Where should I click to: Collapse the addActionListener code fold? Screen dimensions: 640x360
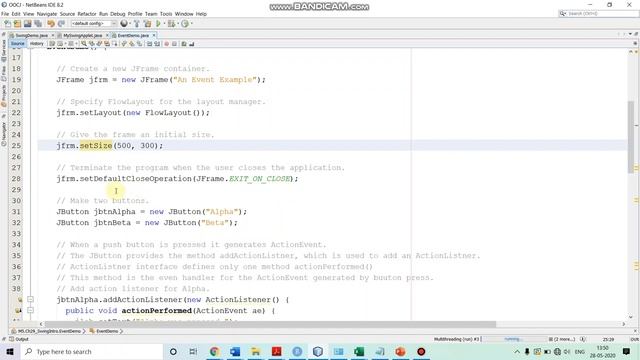coord(30,299)
